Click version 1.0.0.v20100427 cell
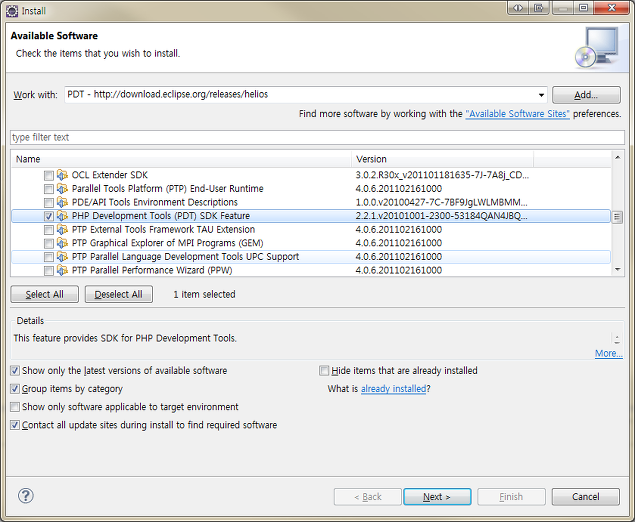 tap(441, 202)
